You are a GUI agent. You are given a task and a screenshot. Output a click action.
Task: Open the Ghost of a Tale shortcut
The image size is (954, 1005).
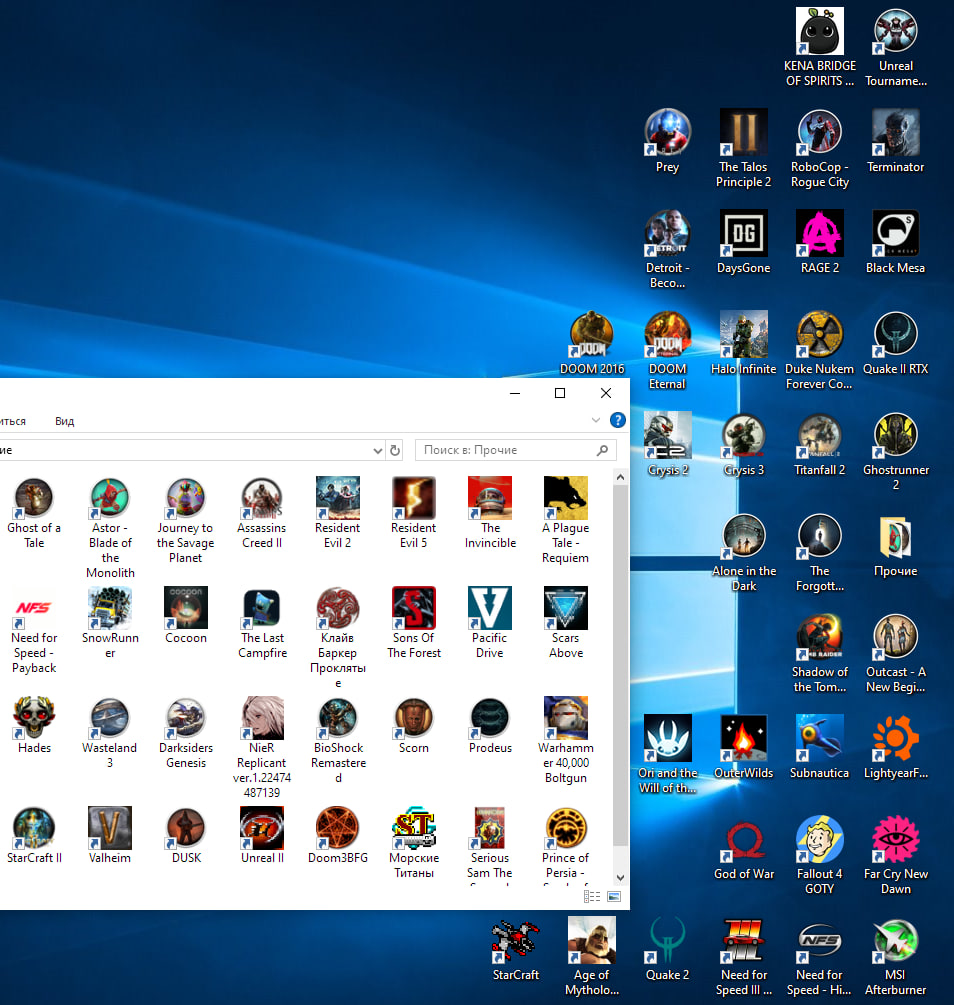click(x=34, y=499)
